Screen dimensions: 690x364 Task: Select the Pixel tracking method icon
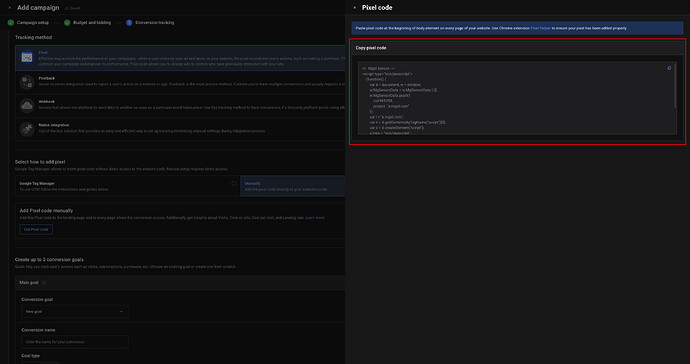[27, 57]
